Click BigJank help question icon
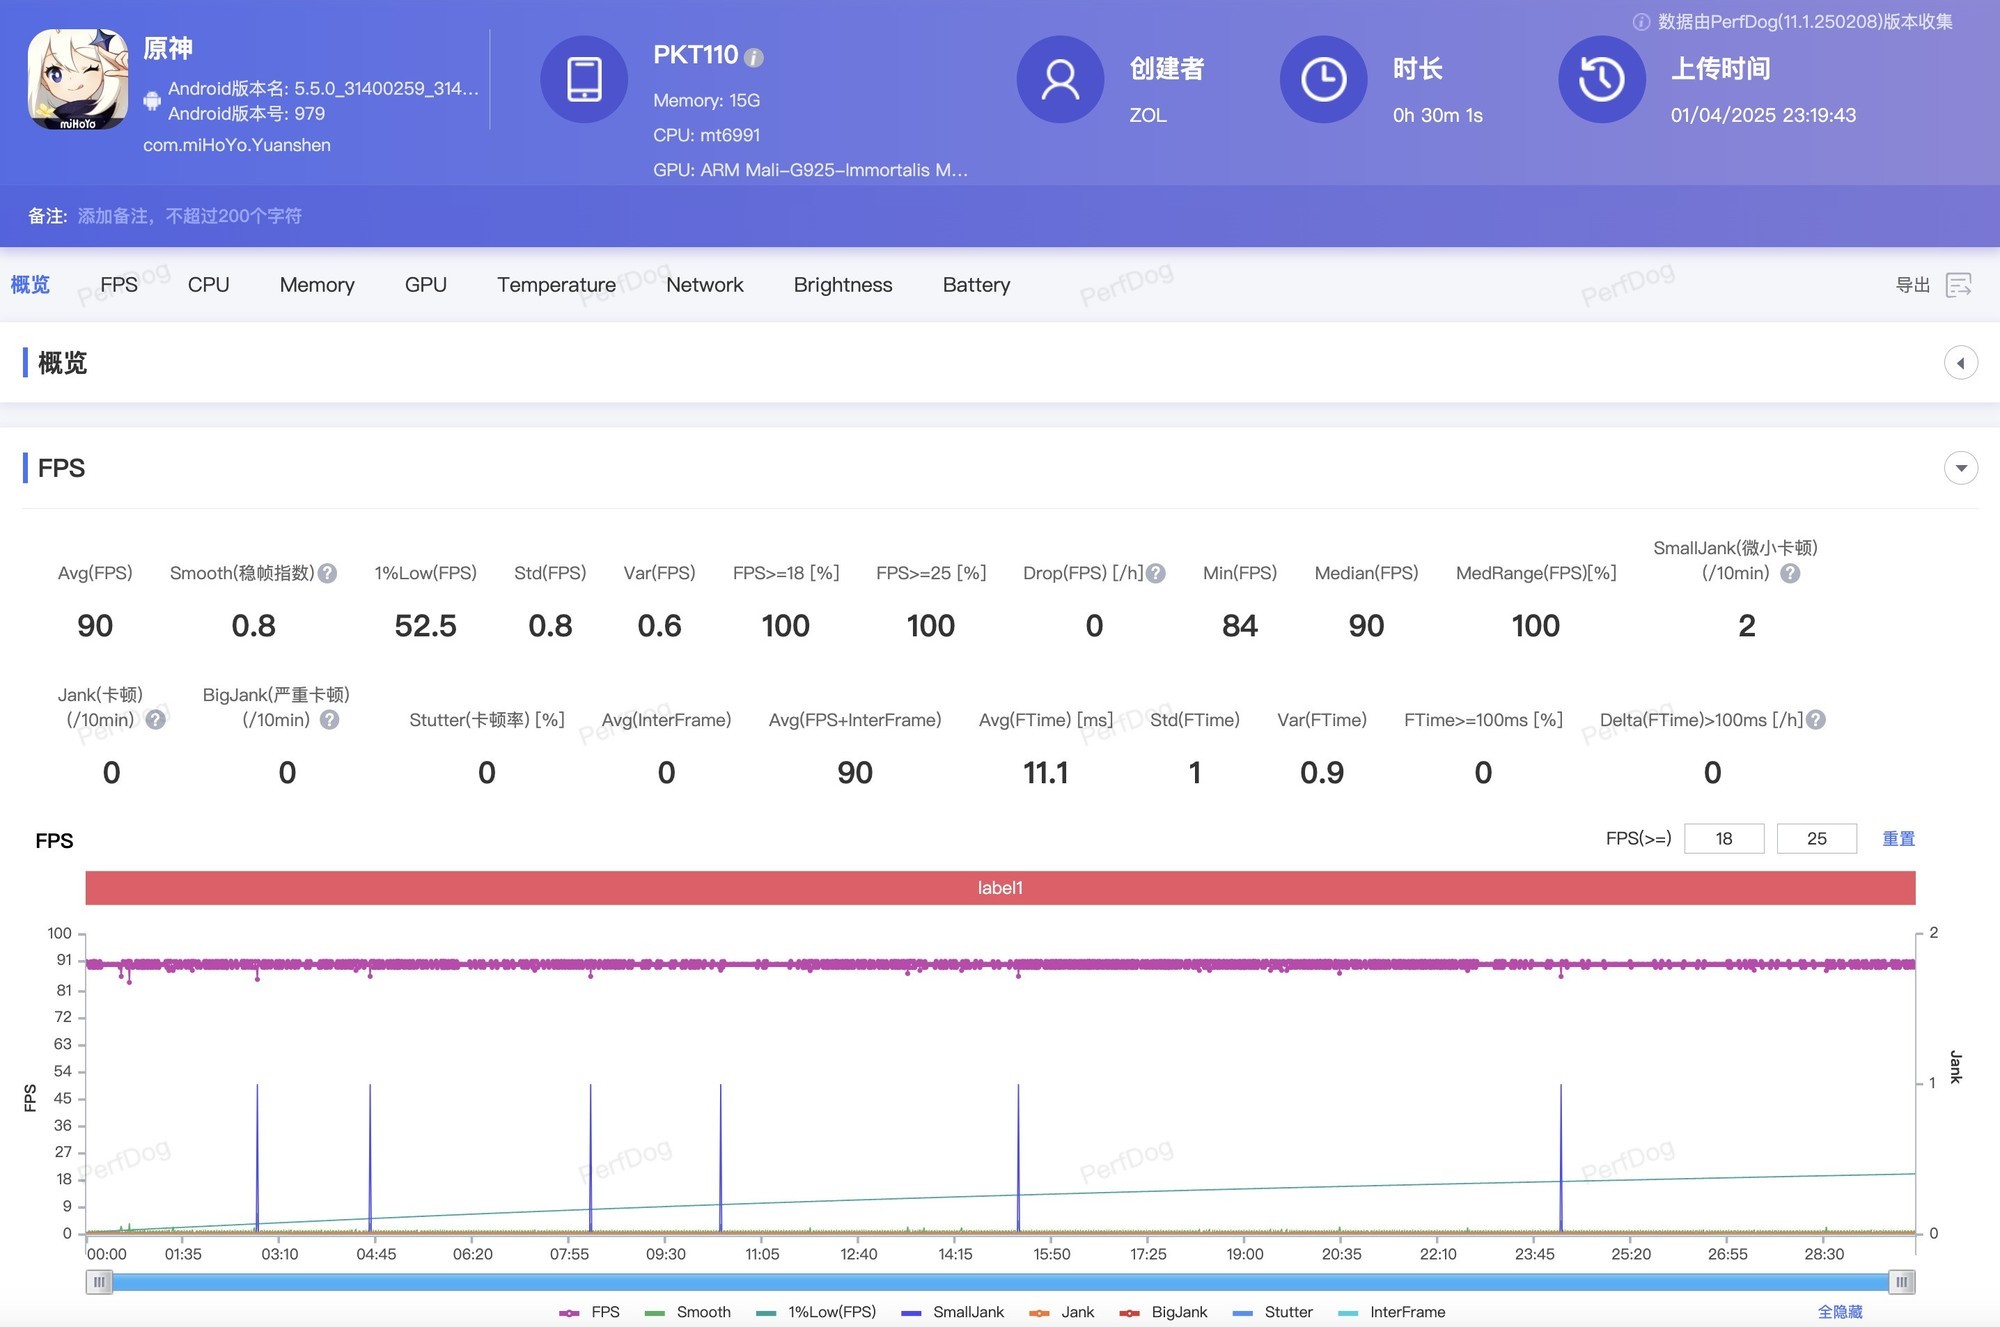This screenshot has width=2000, height=1327. point(329,720)
